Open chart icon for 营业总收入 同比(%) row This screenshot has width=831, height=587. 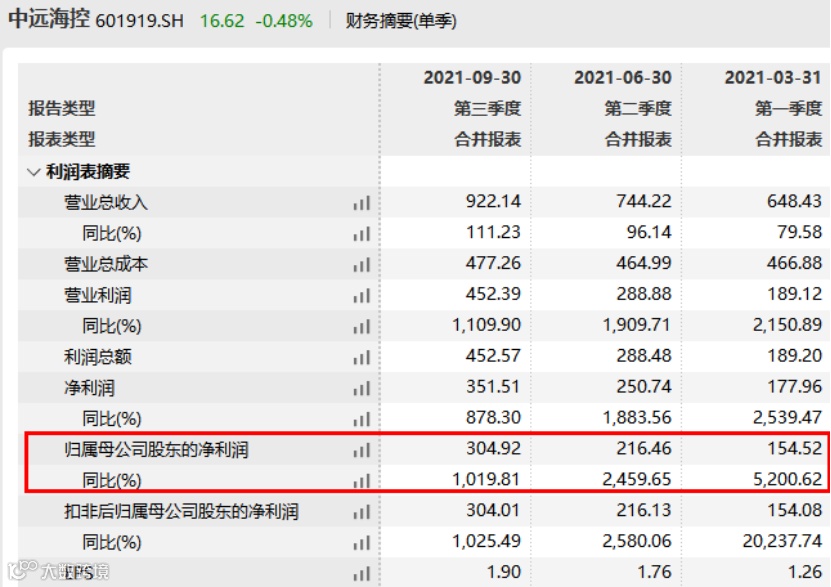[361, 233]
